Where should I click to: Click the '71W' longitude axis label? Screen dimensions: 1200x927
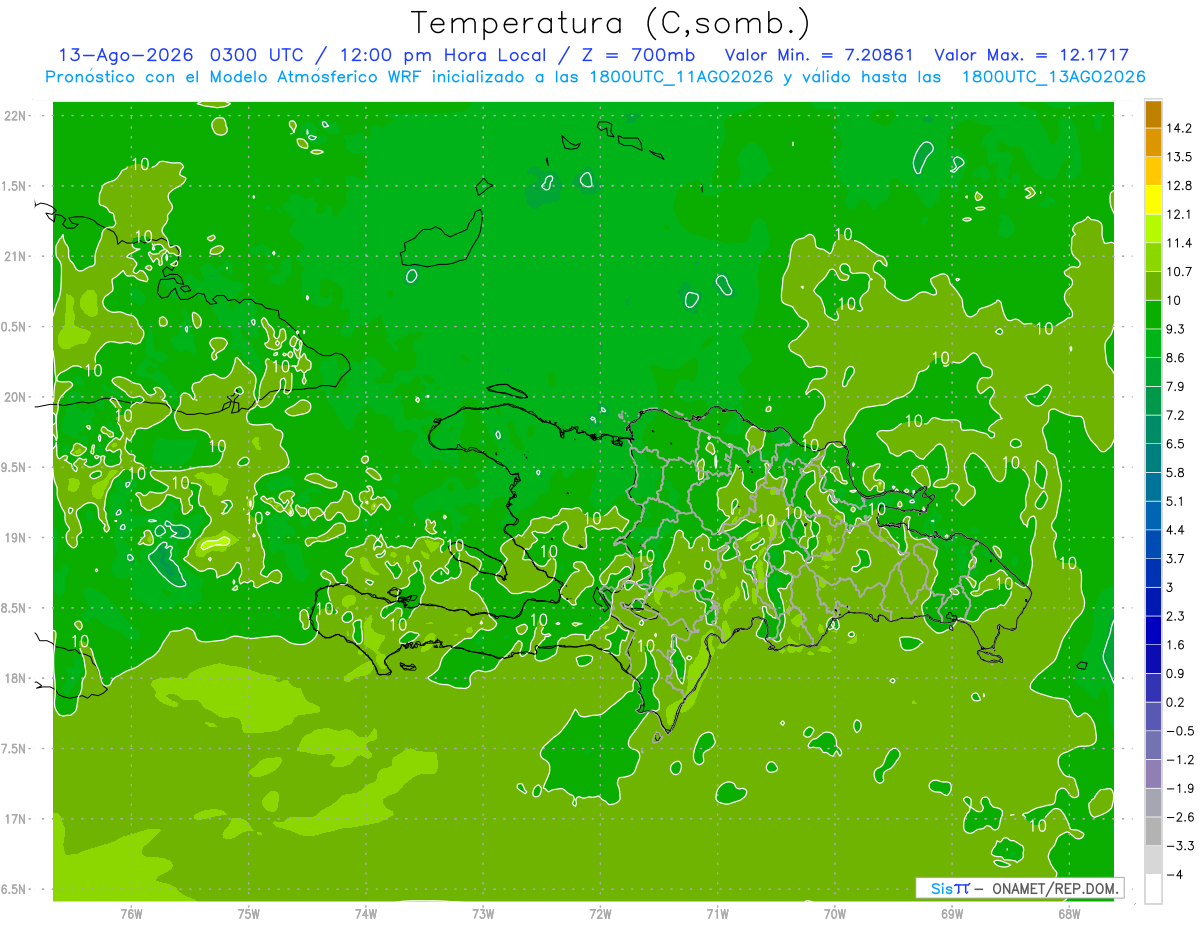[717, 913]
